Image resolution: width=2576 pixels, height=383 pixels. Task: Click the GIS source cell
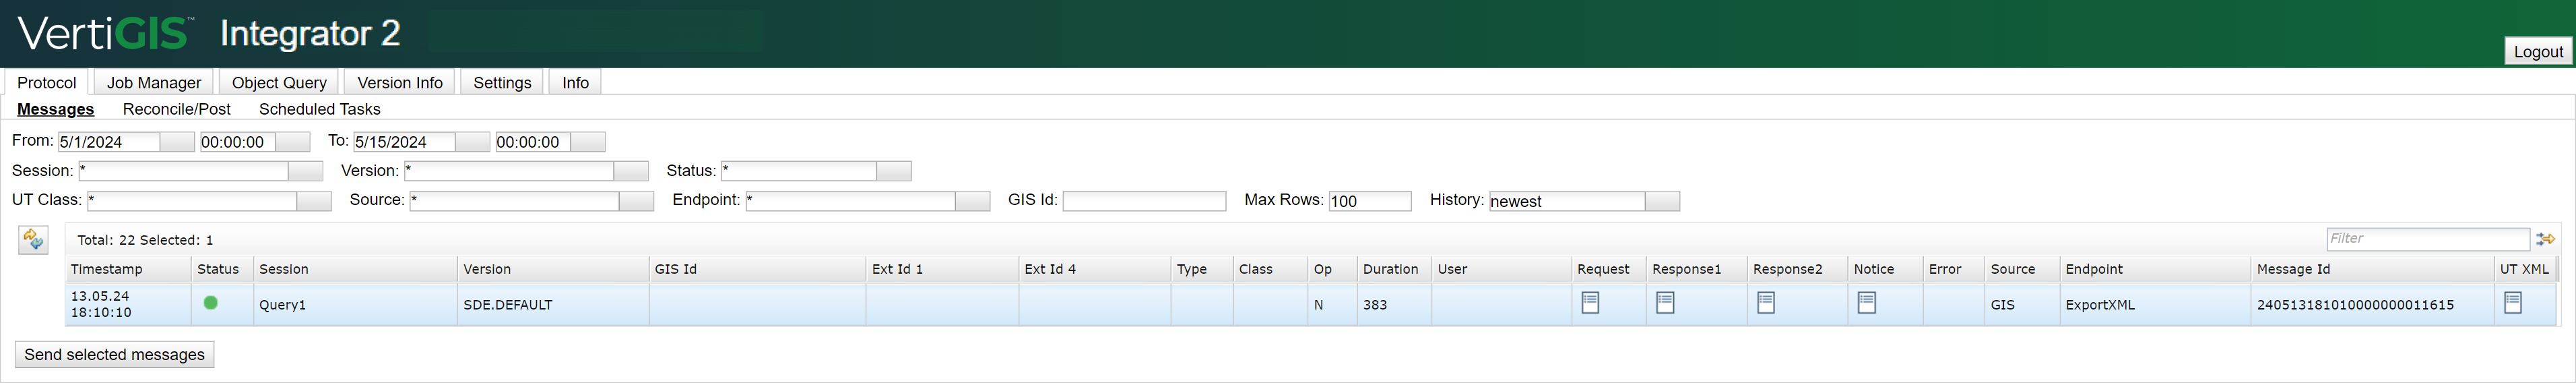tap(2022, 304)
